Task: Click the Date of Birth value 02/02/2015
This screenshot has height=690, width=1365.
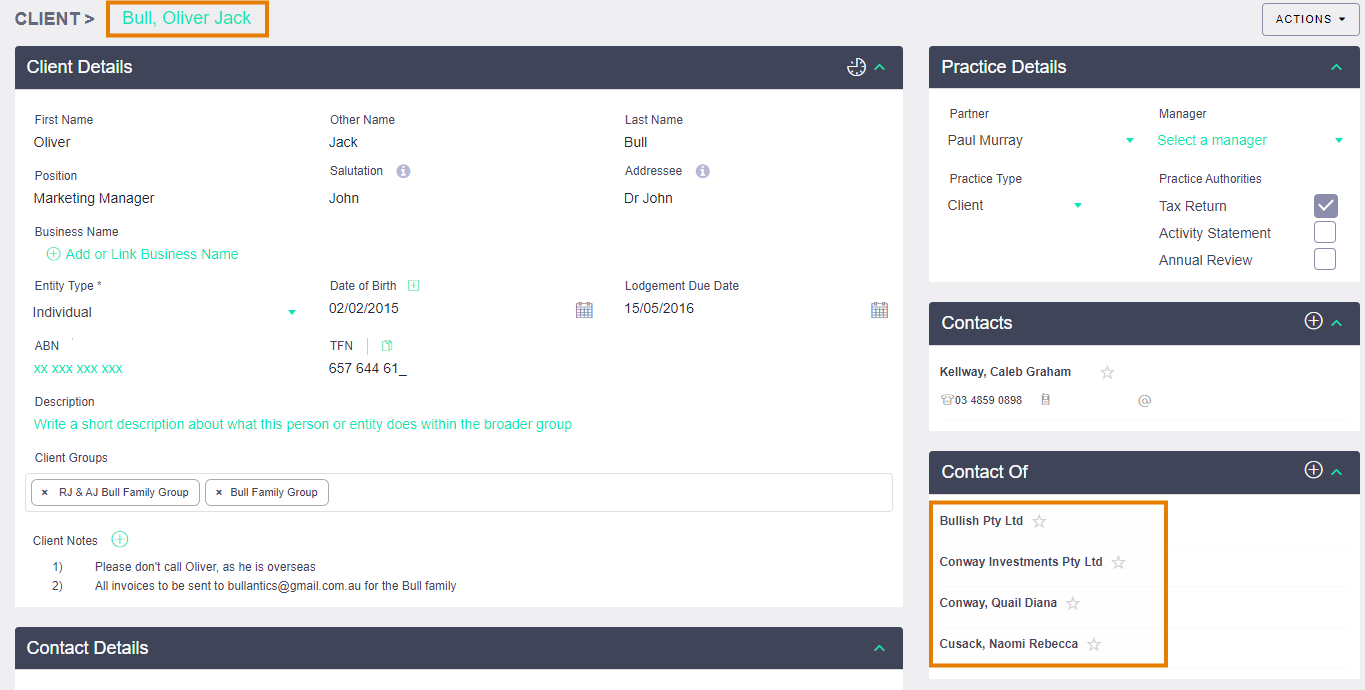Action: (364, 308)
